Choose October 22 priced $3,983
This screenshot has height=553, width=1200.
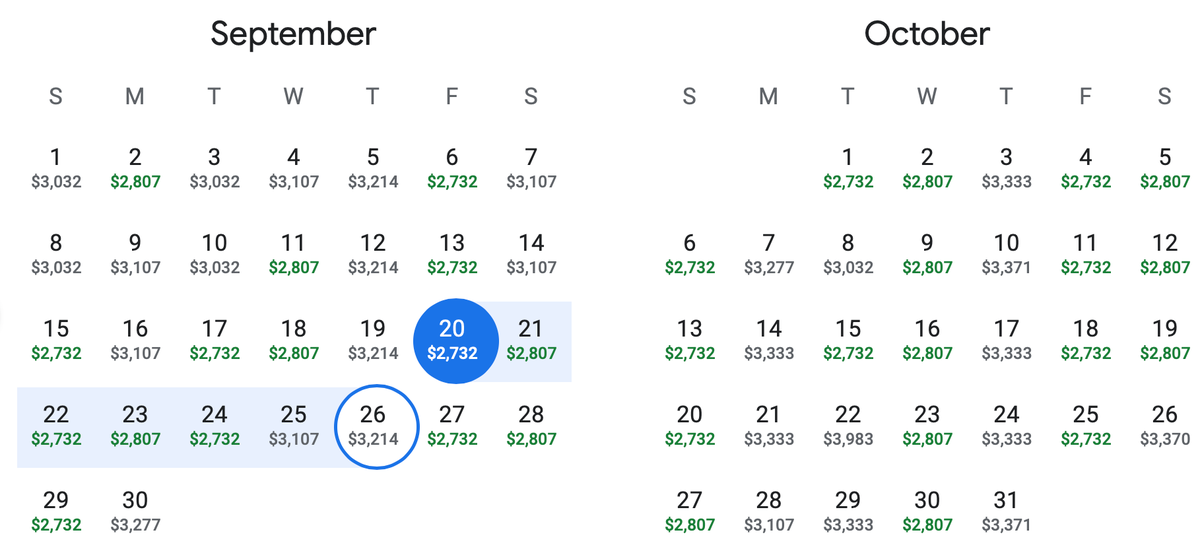[848, 426]
